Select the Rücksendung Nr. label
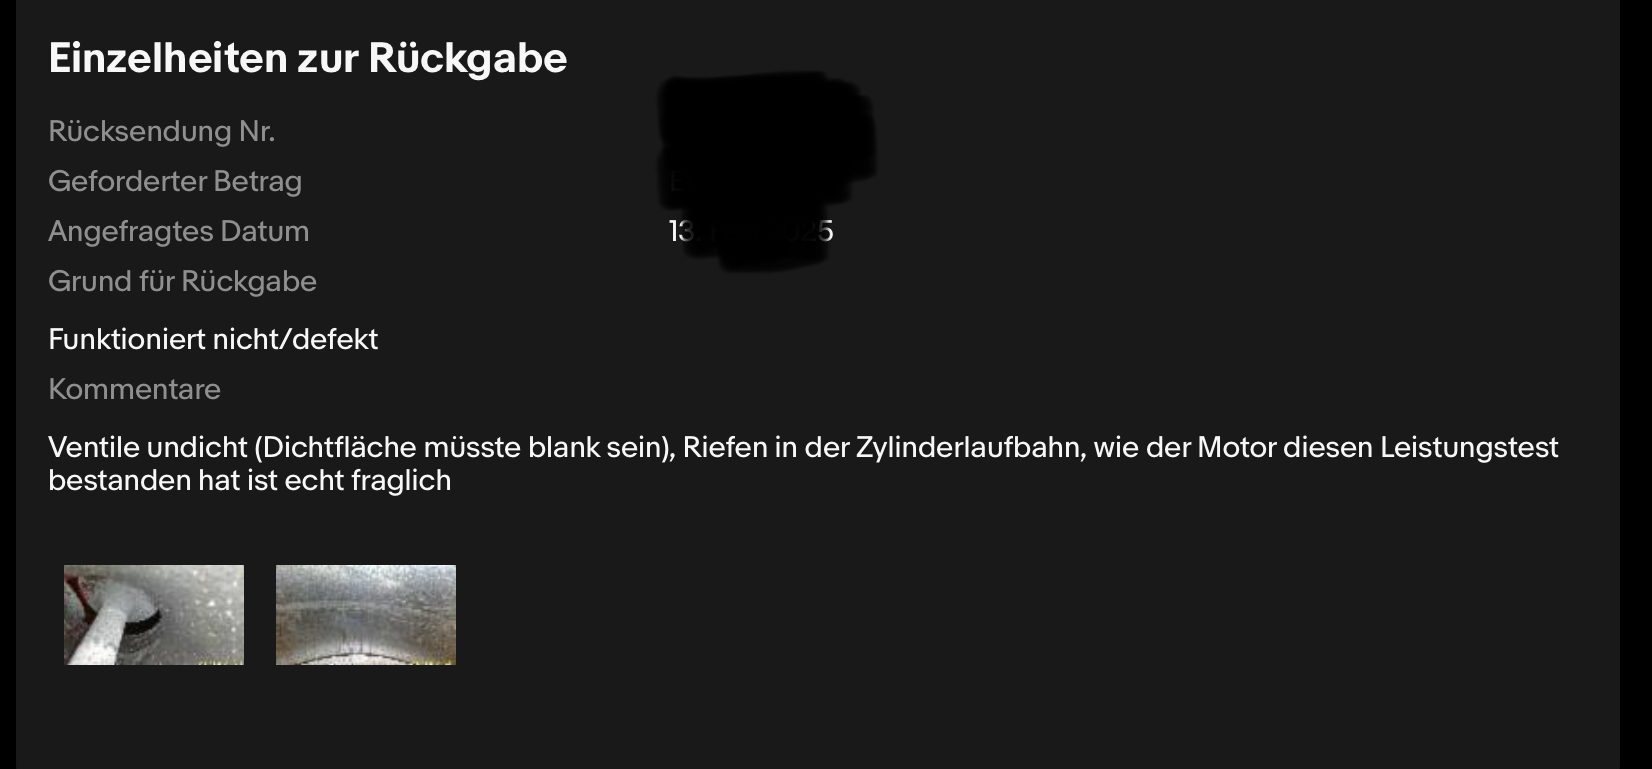This screenshot has height=769, width=1652. 162,131
